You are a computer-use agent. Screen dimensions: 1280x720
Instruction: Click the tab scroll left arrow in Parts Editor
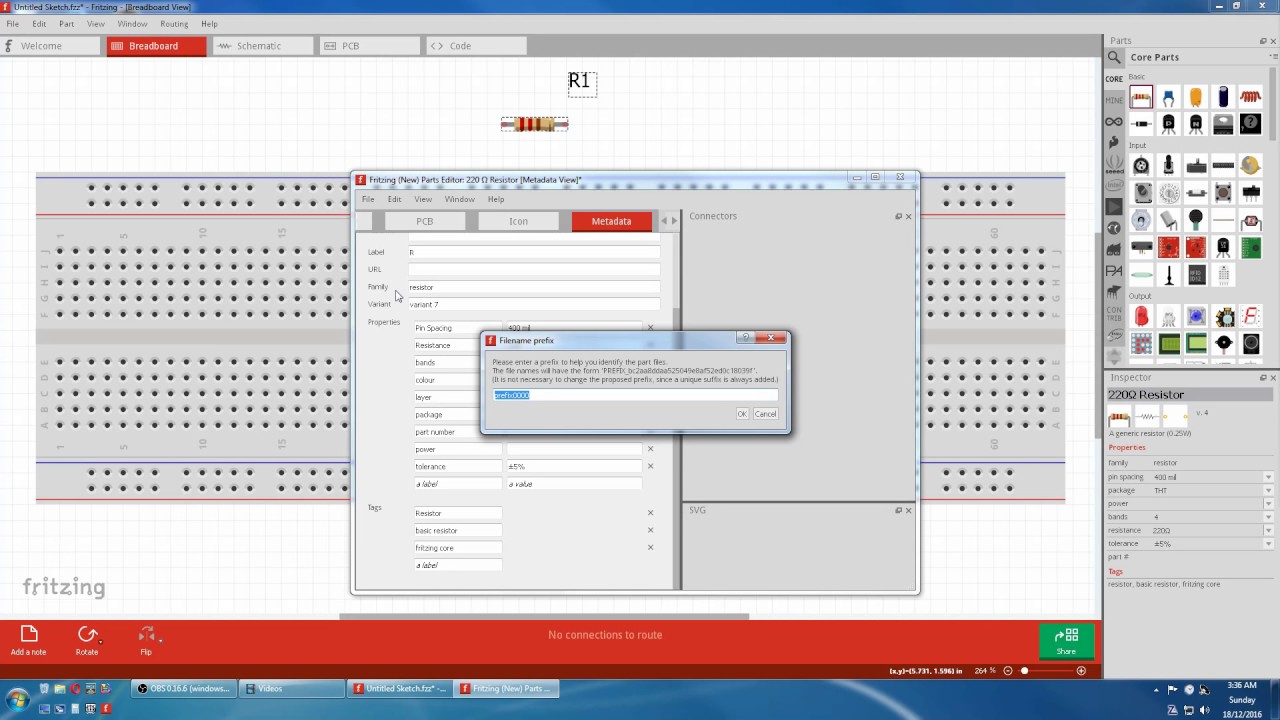click(663, 221)
